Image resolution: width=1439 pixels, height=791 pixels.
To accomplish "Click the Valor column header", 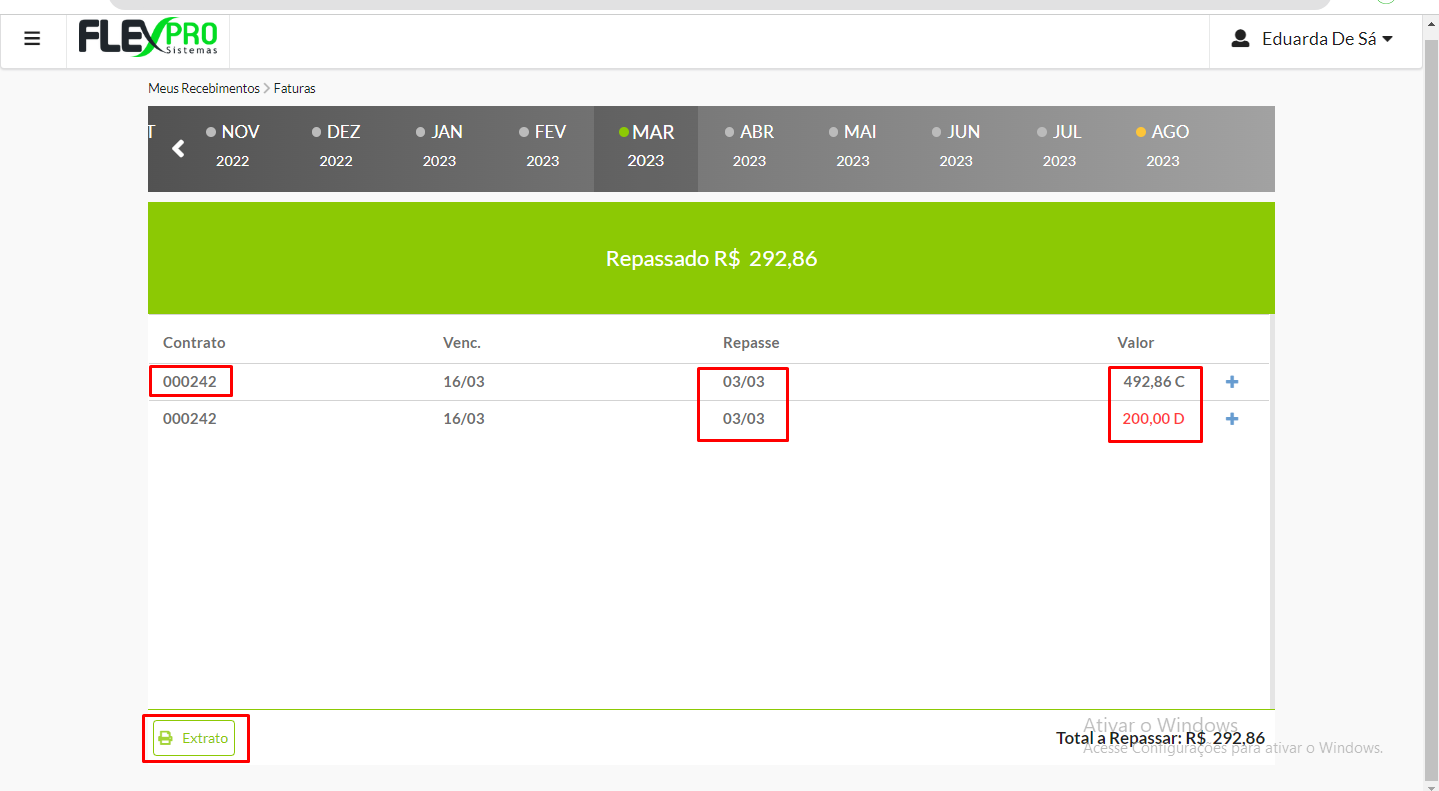I will tap(1136, 342).
